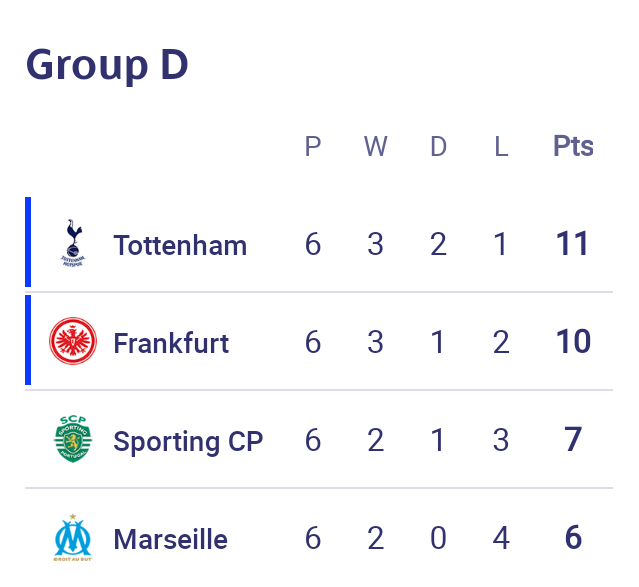The height and width of the screenshot is (587, 639).
Task: Click the Tottenham Hotspur crest icon
Action: [x=73, y=243]
